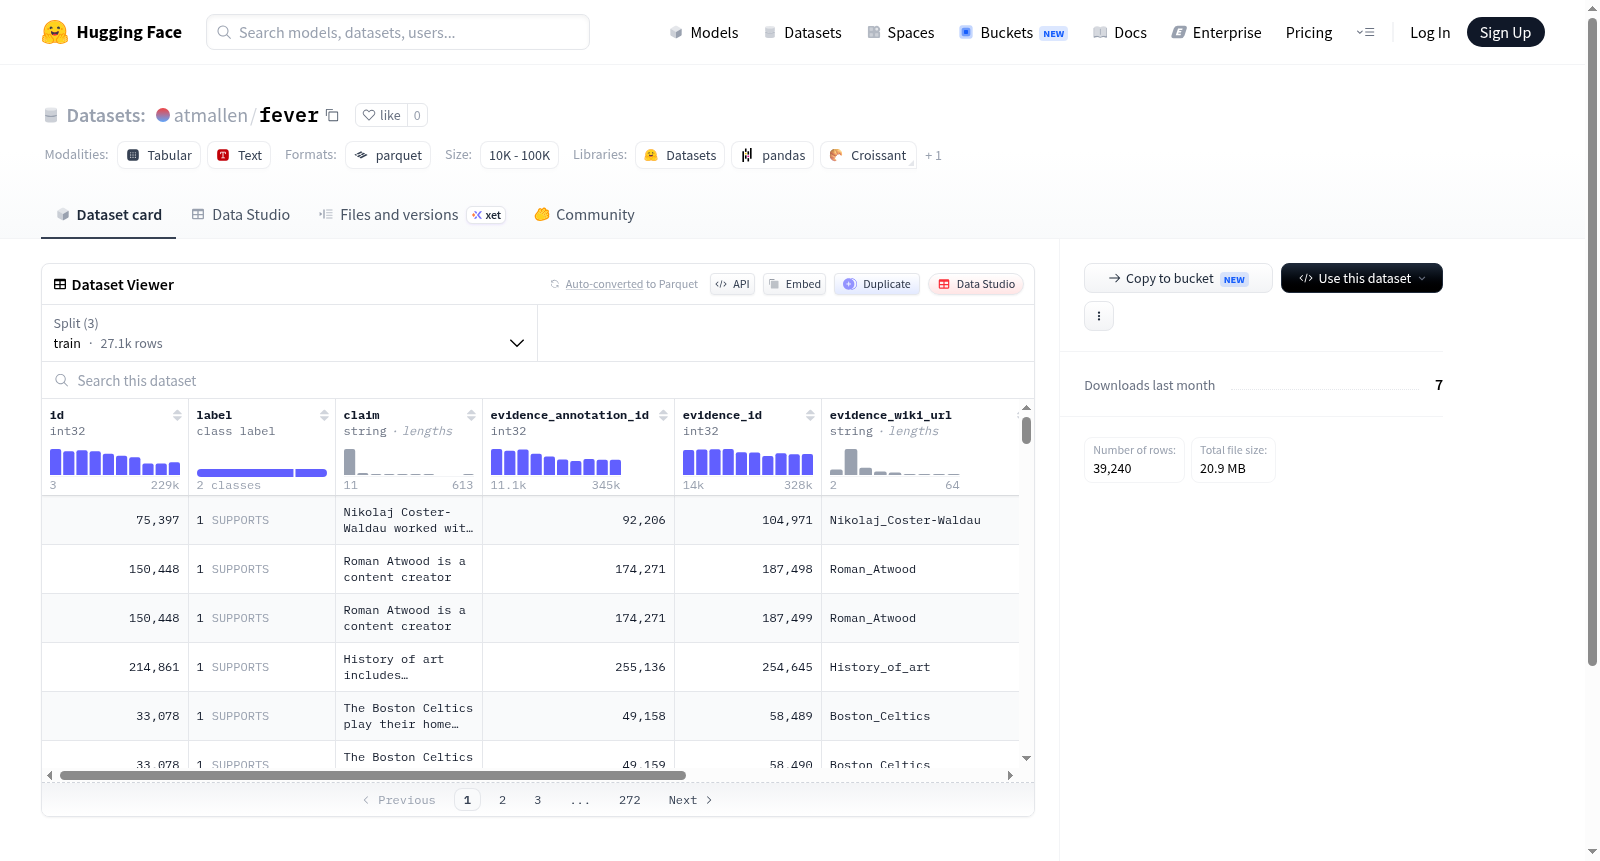Screen dimensions: 1600x861
Task: Open Datasets in top navigation
Action: (x=802, y=33)
